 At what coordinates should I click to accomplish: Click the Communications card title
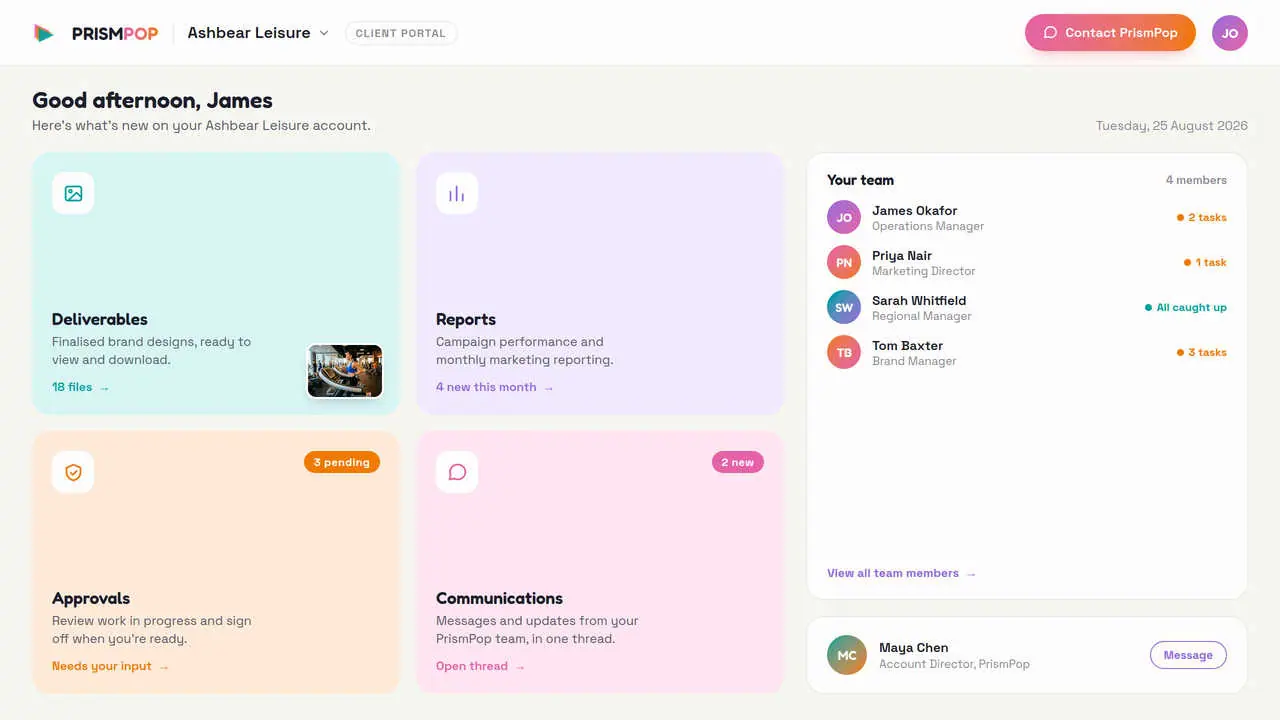coord(499,598)
